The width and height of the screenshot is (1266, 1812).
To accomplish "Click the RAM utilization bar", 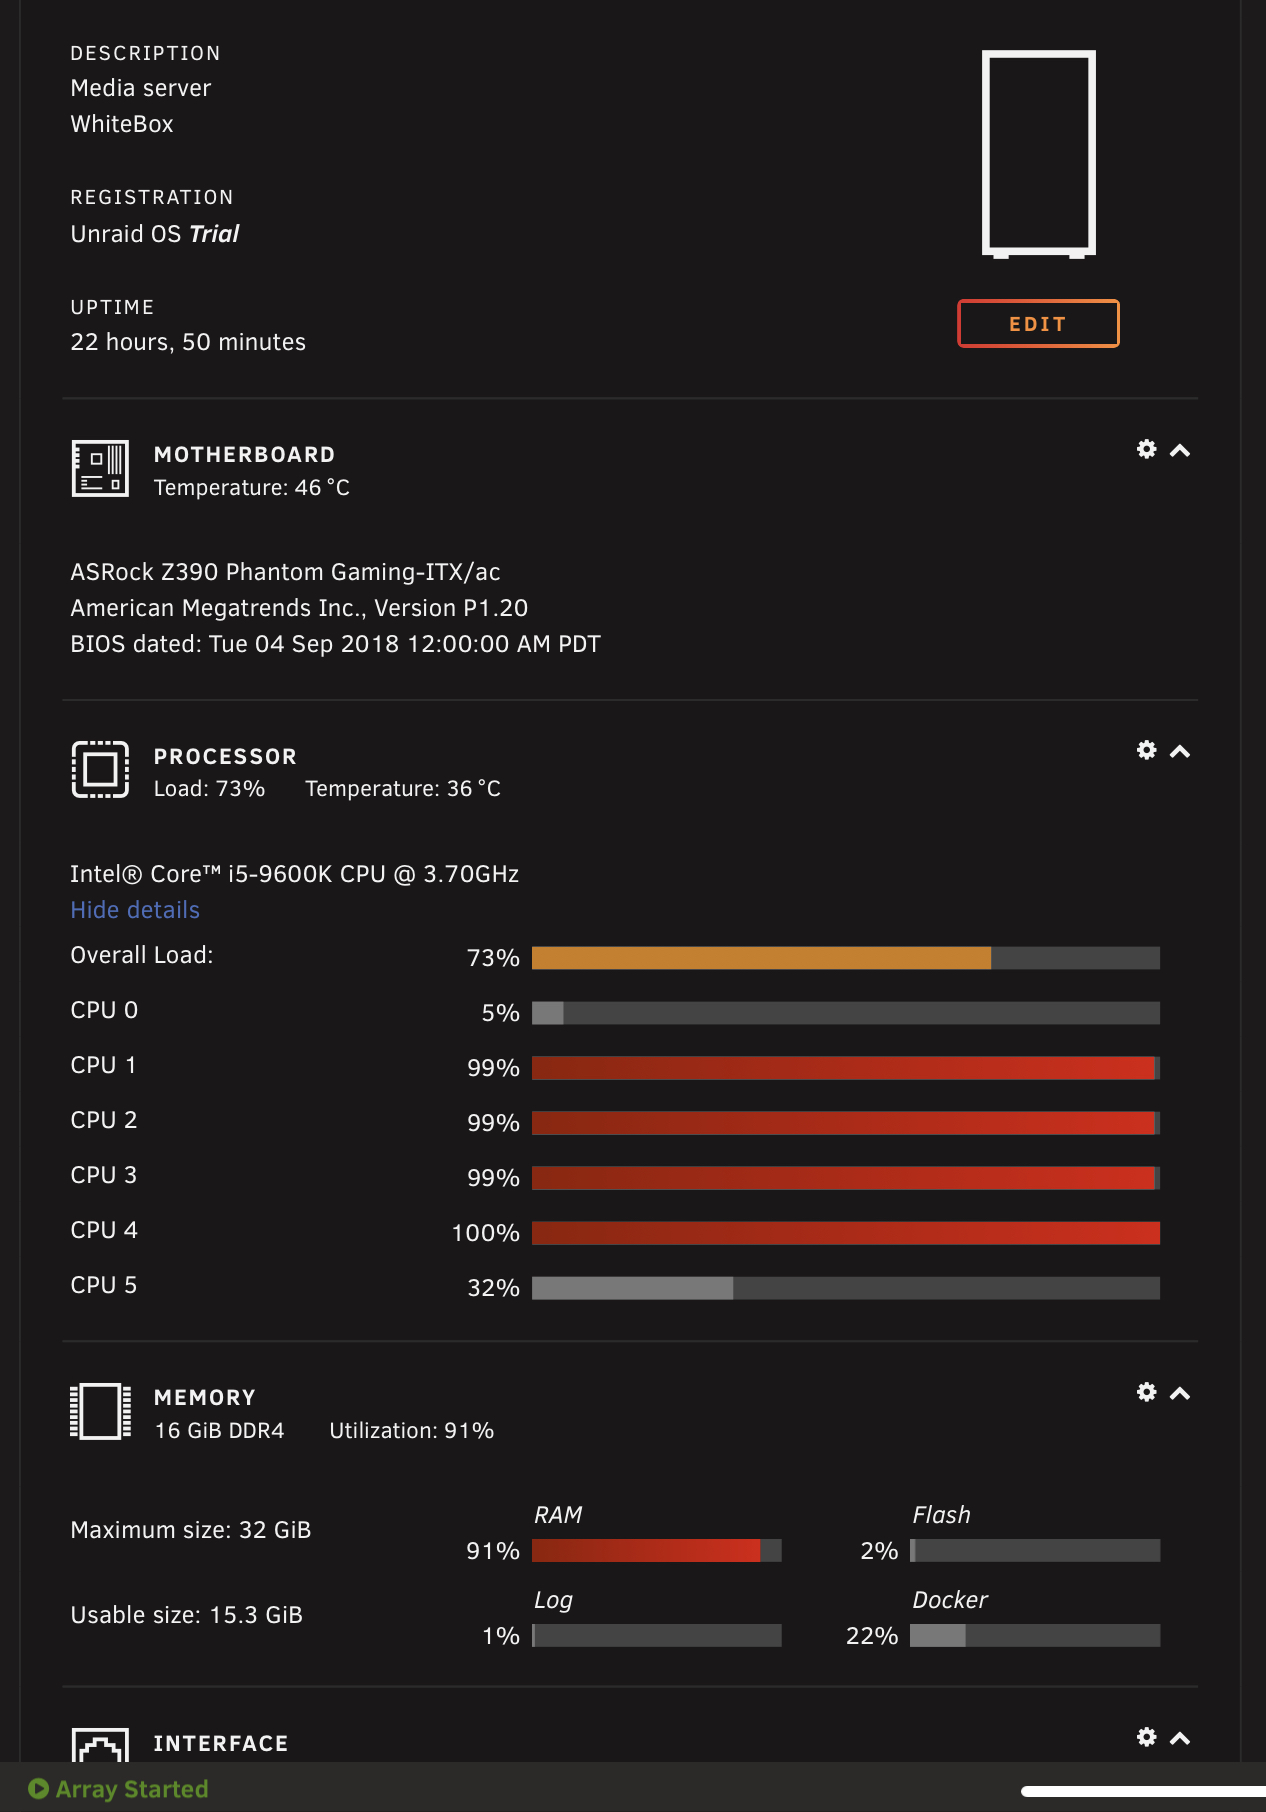I will click(x=657, y=1551).
